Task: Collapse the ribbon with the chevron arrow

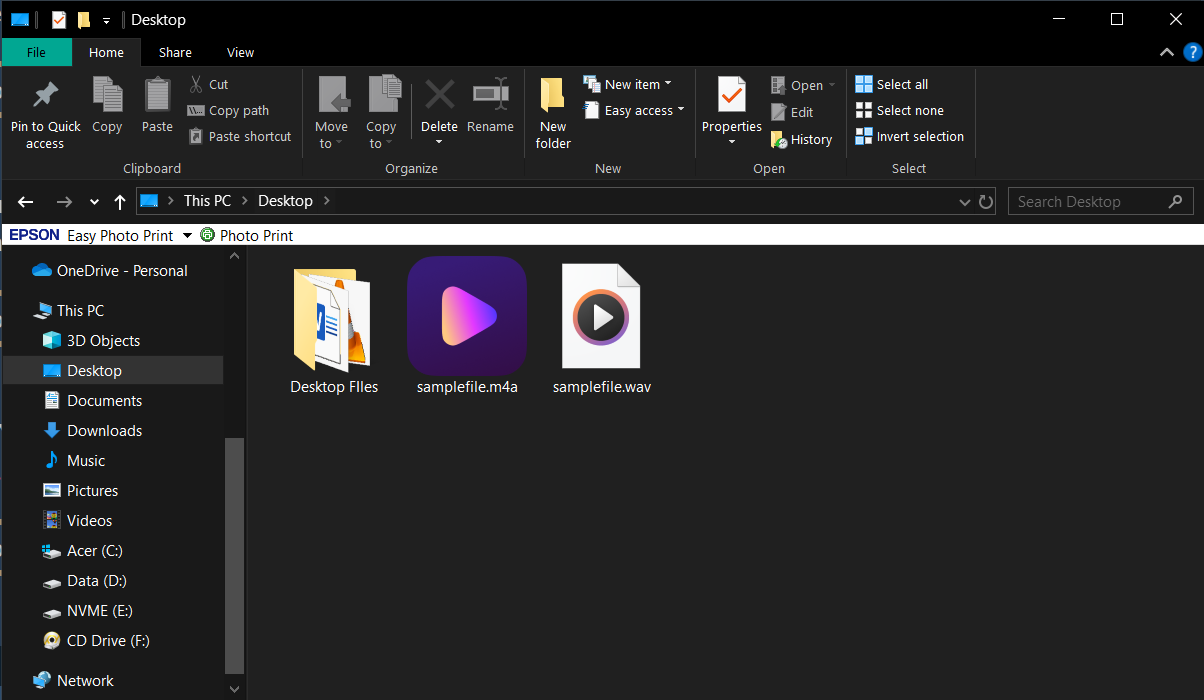Action: coord(1166,52)
